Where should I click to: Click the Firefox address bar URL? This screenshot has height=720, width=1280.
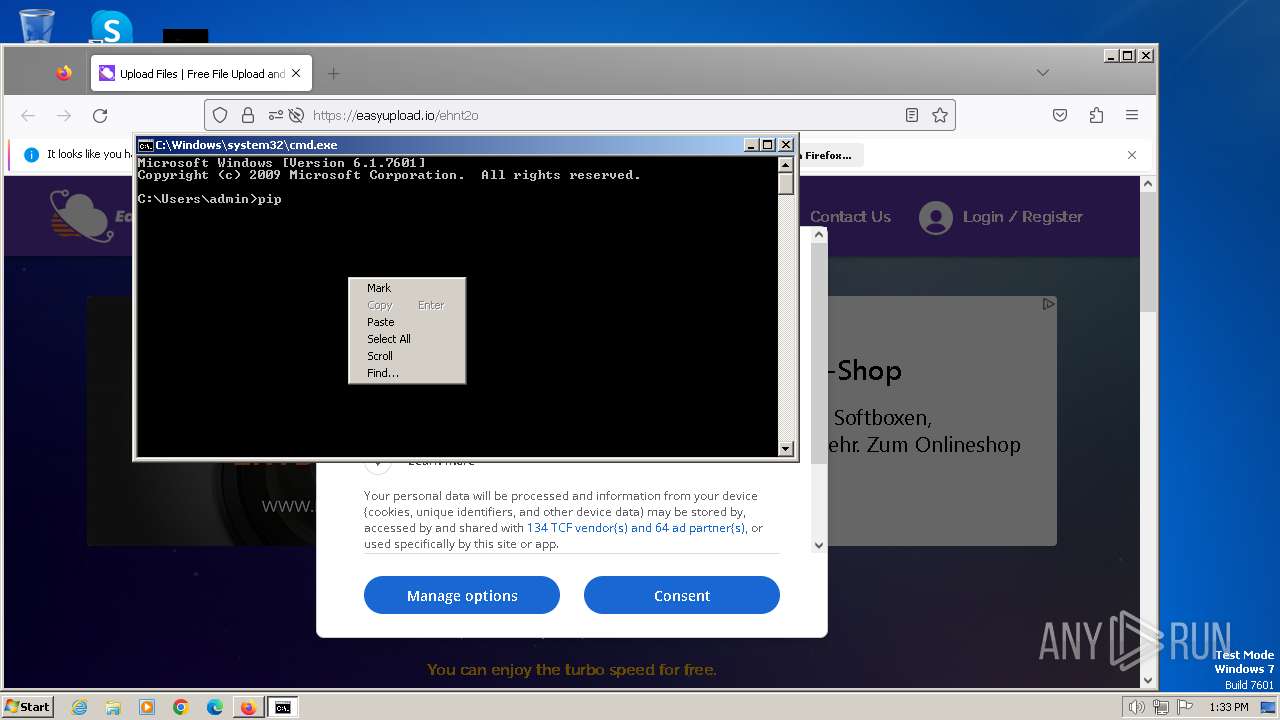395,115
